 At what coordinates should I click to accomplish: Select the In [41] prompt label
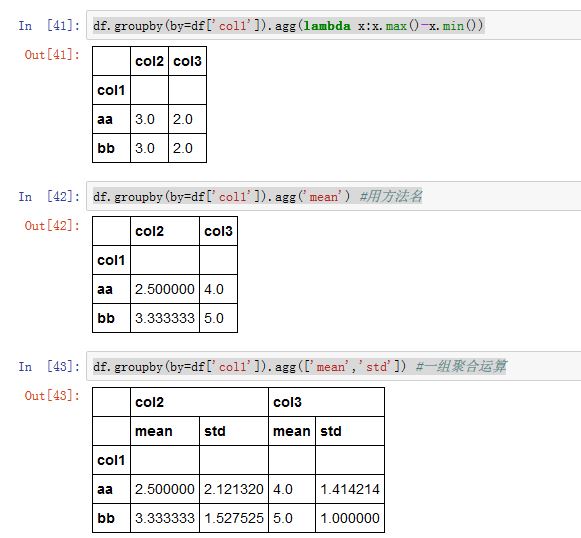[x=49, y=26]
